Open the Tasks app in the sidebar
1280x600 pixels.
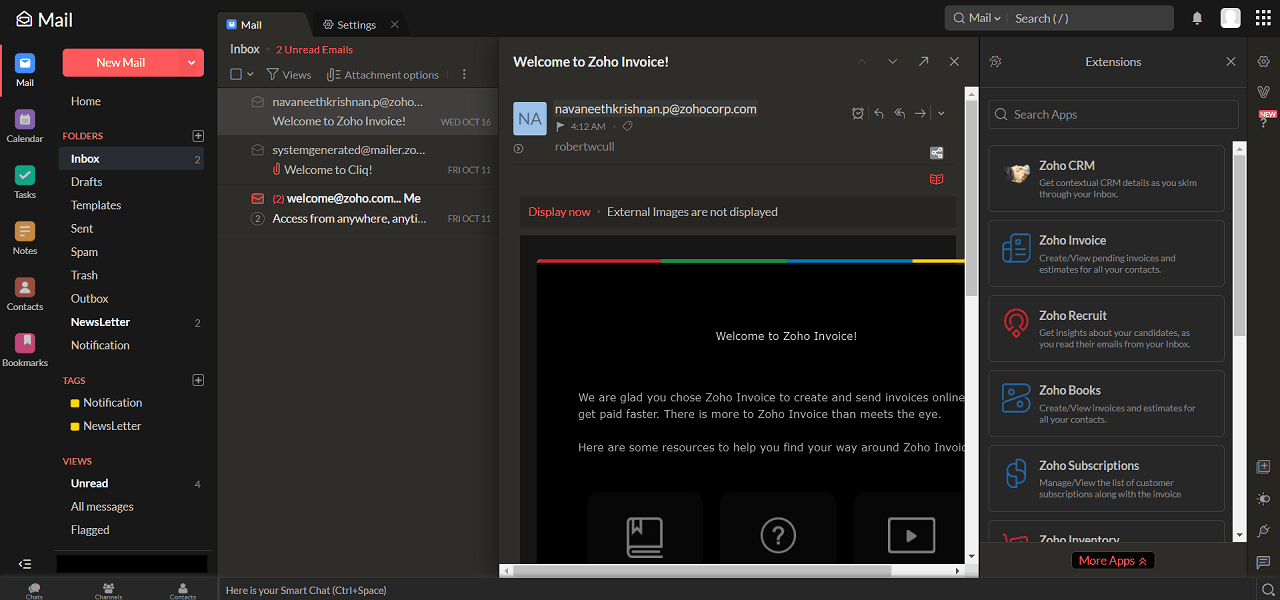[25, 182]
